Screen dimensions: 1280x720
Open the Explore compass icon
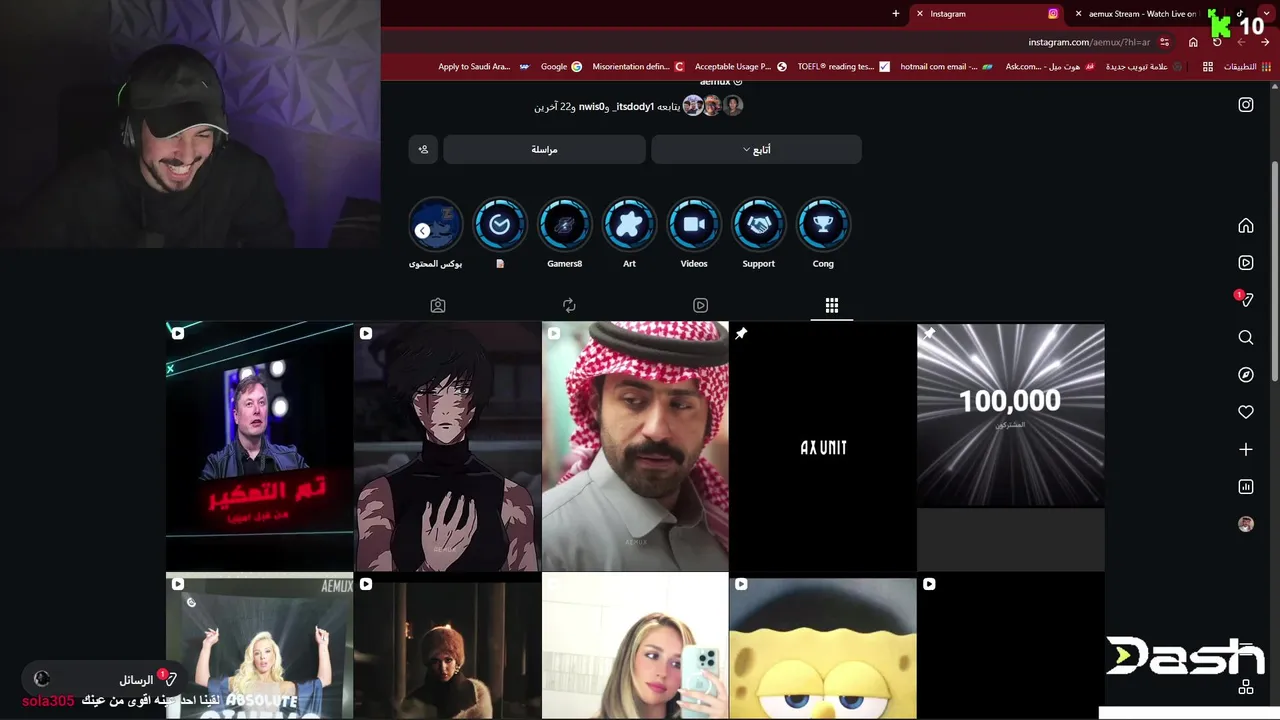1246,375
